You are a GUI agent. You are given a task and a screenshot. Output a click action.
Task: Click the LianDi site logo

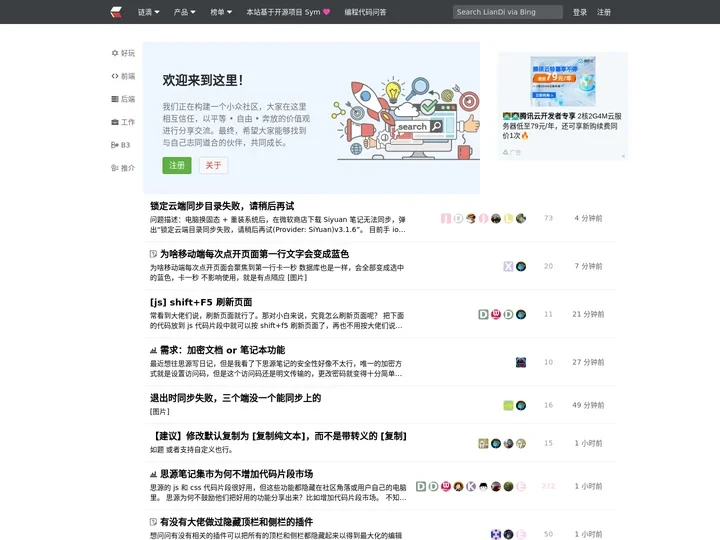[116, 12]
